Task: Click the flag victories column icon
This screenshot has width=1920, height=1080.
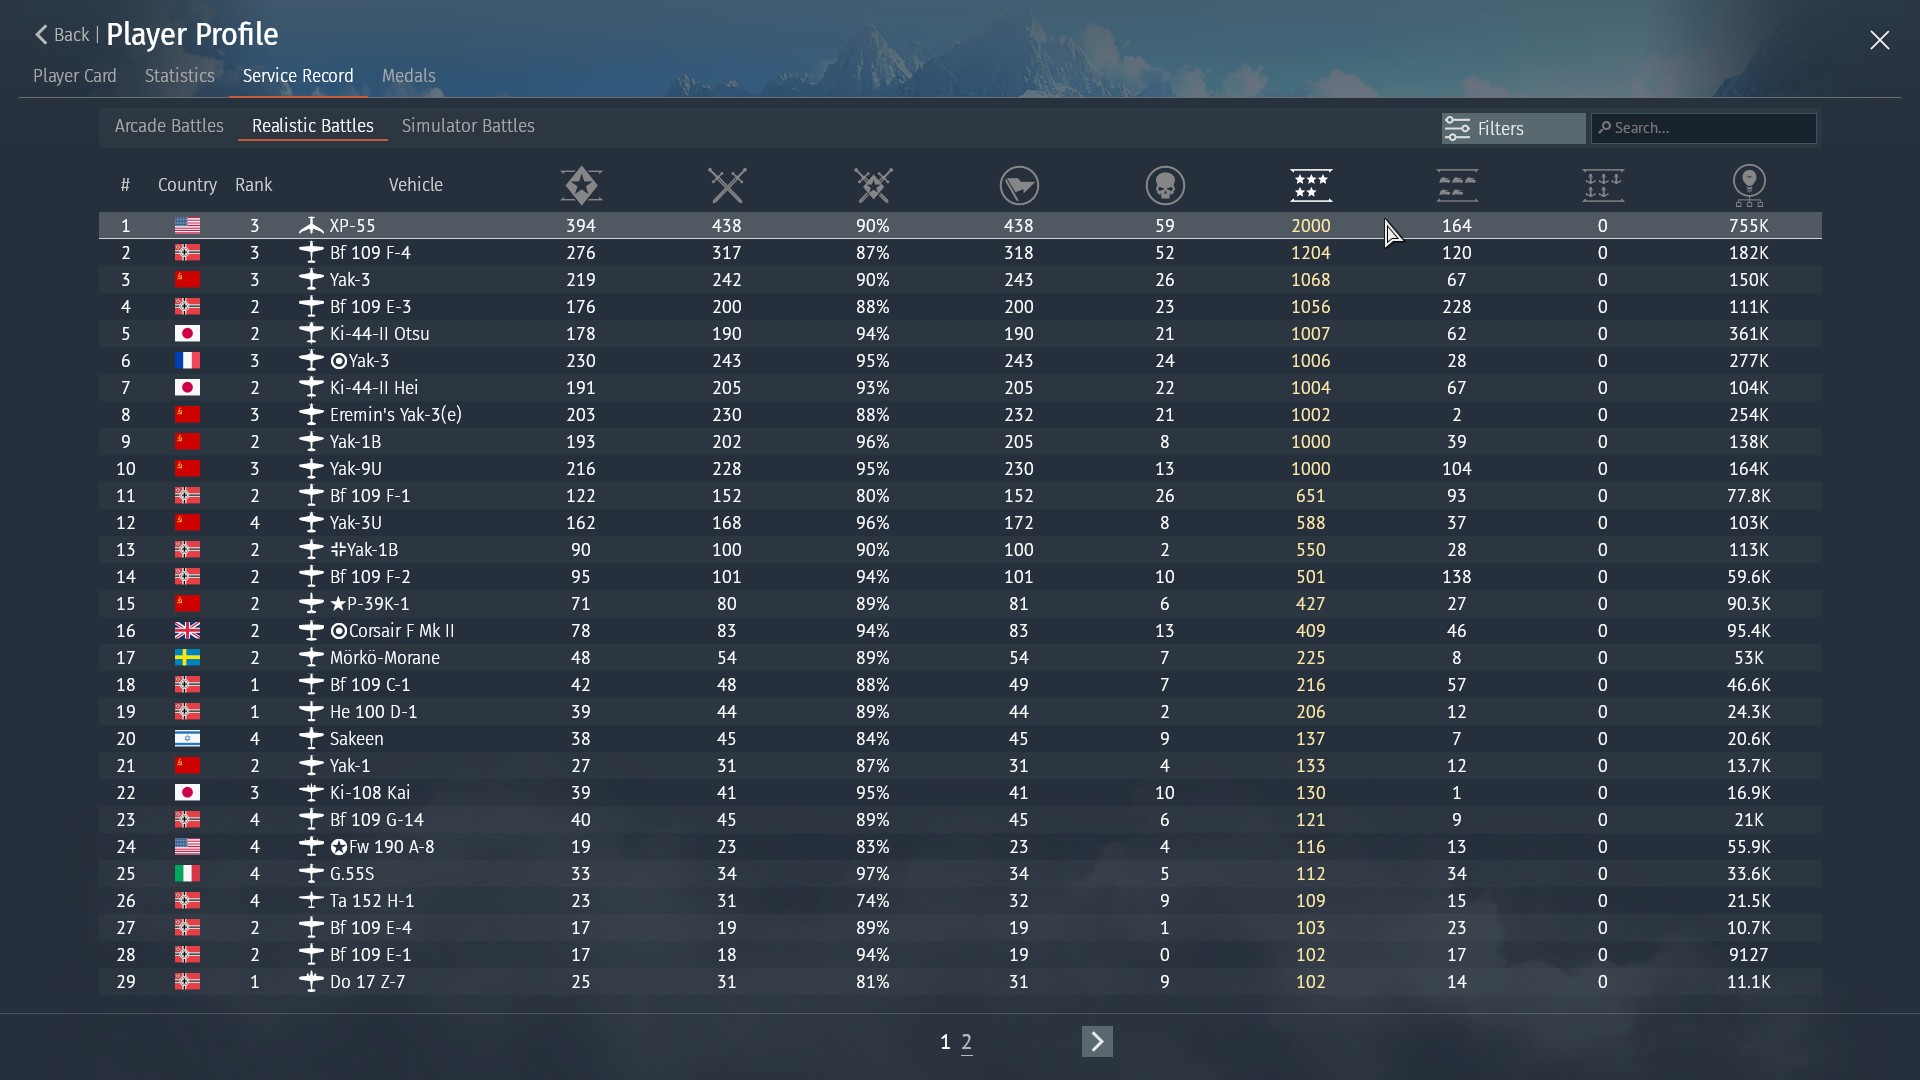Action: [1019, 185]
